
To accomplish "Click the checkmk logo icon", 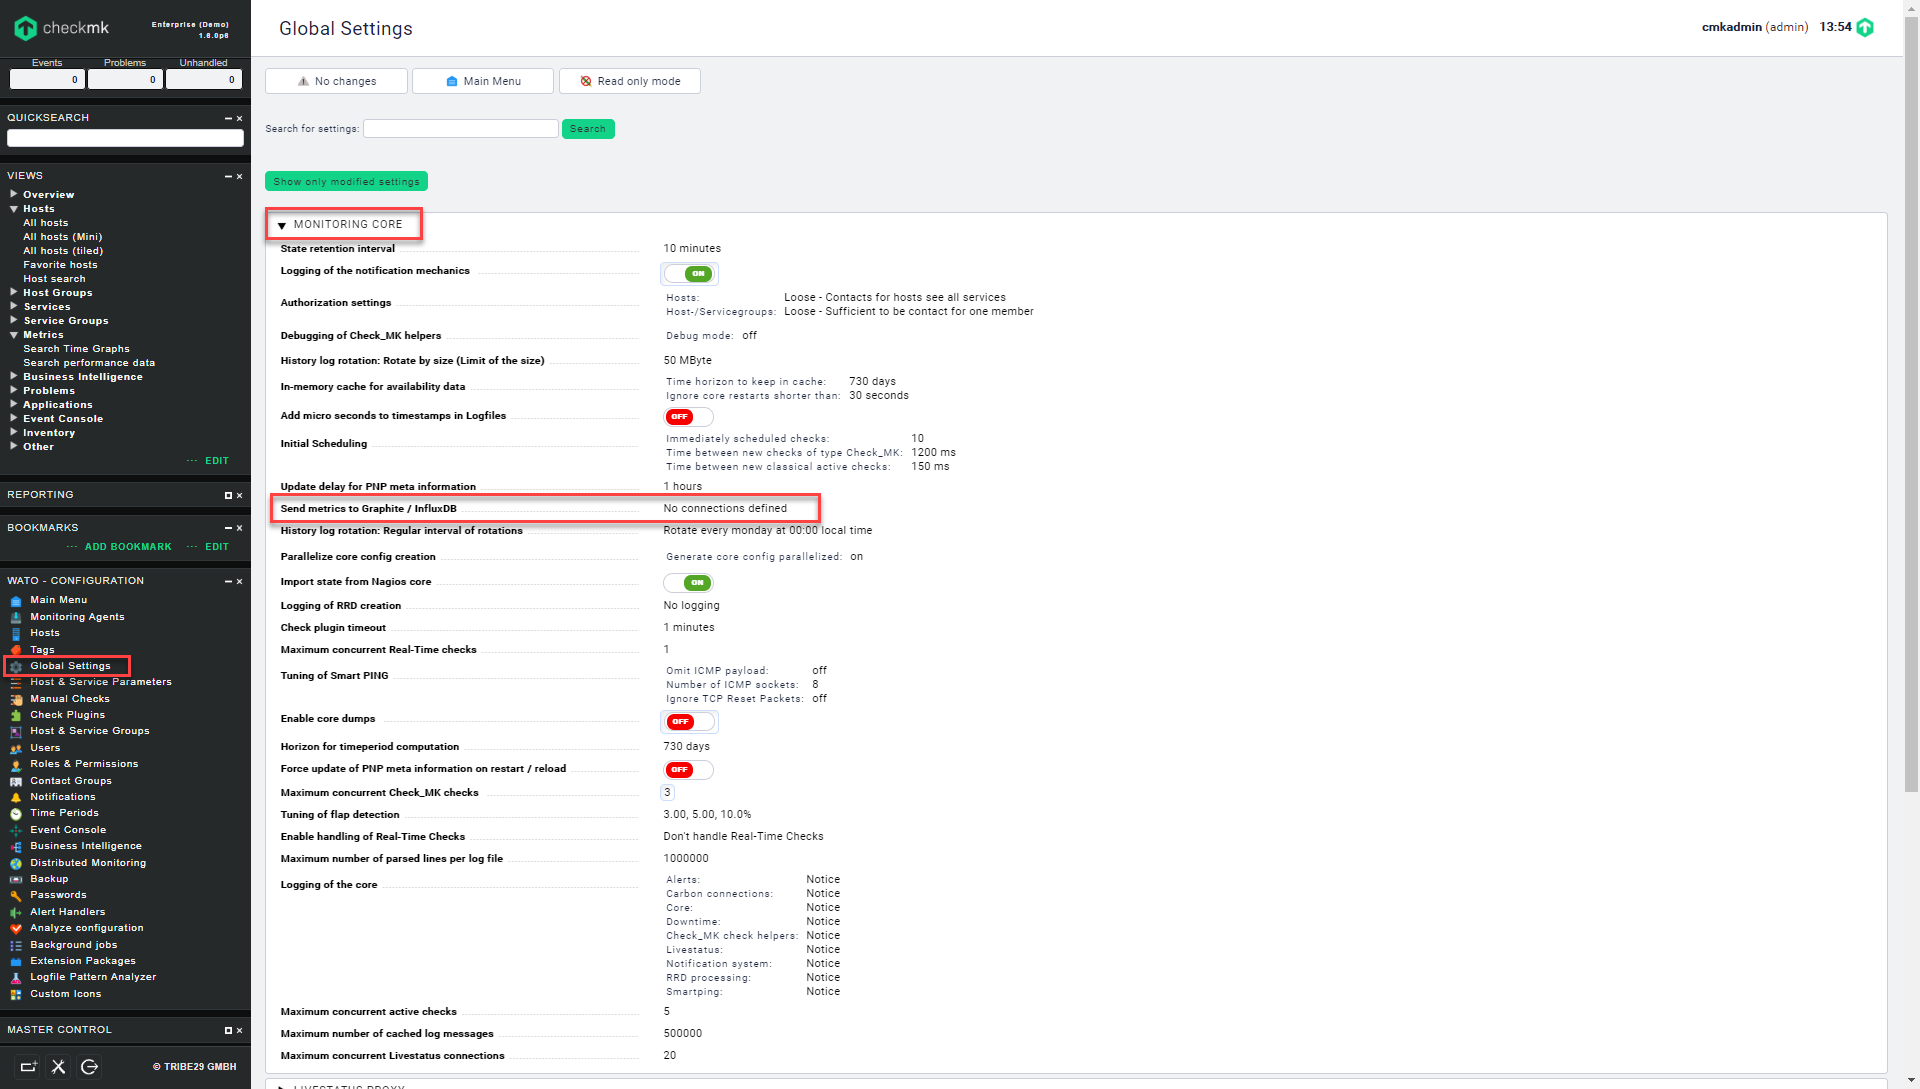I will tap(25, 28).
